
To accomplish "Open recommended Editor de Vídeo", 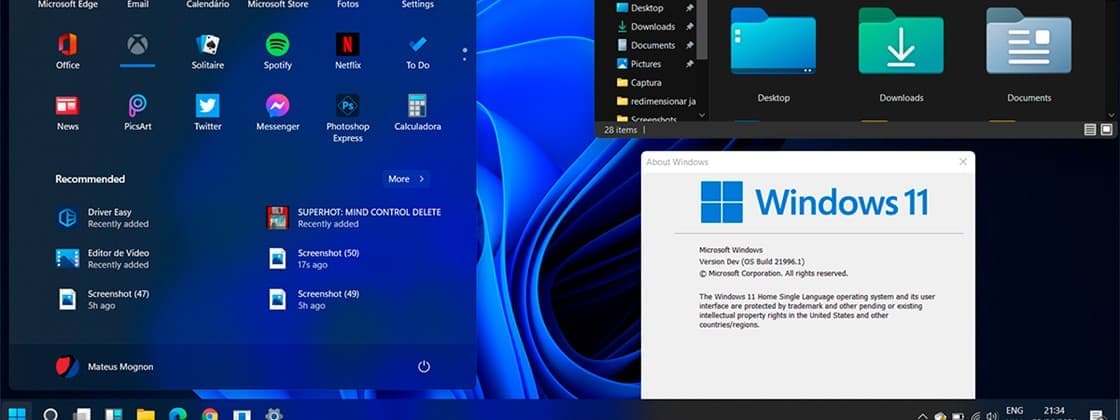I will tap(103, 259).
